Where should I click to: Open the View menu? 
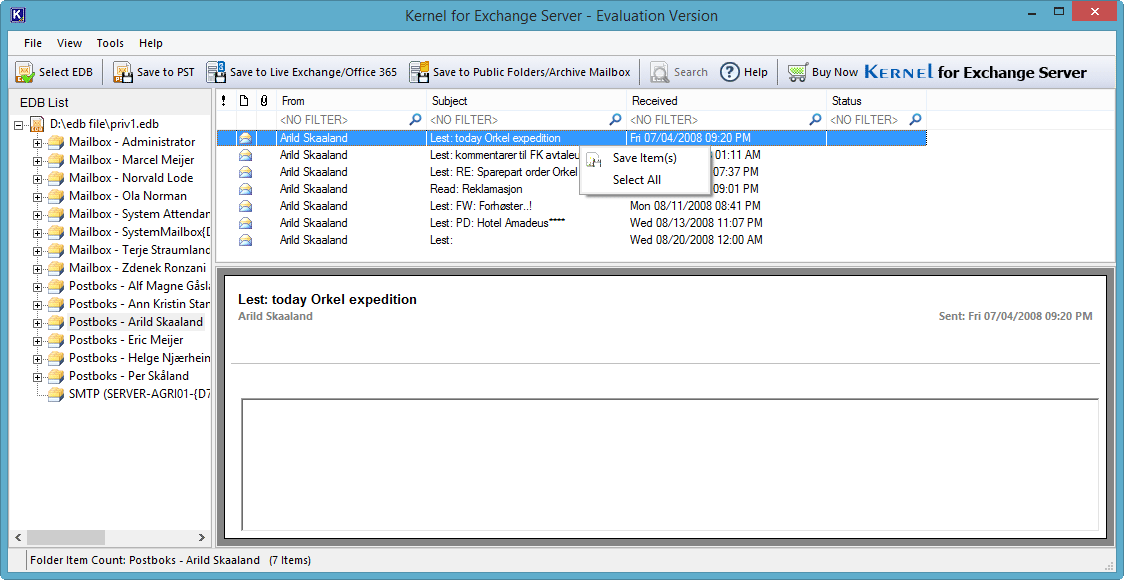pyautogui.click(x=70, y=43)
